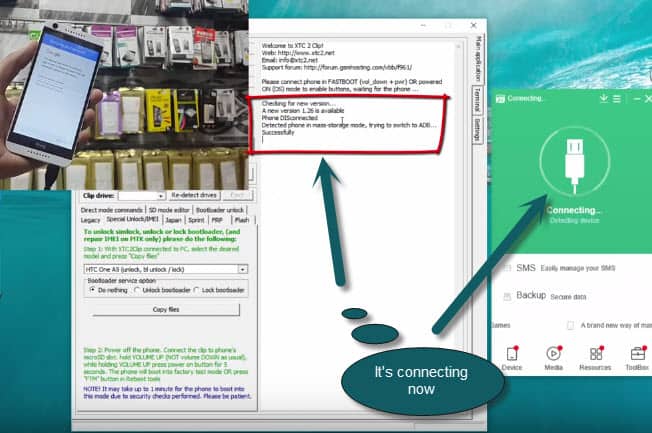652x433 pixels.
Task: Click the 'Clip drive:' label
Action: pyautogui.click(x=98, y=195)
